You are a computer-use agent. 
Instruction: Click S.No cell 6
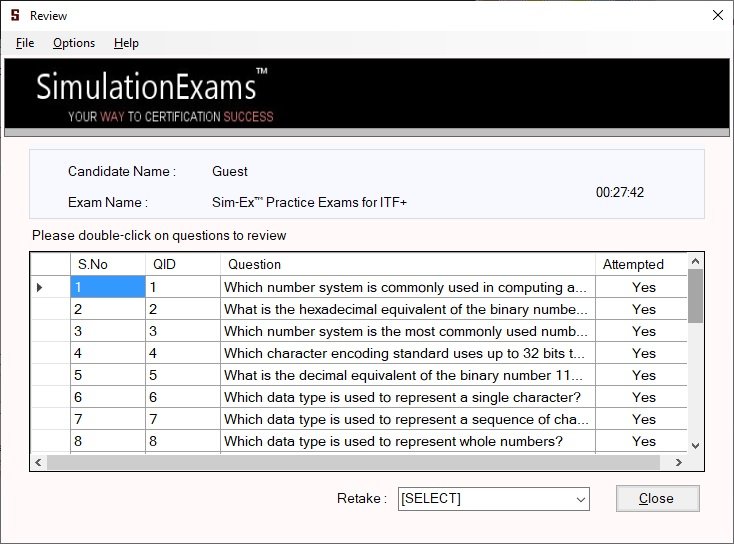(108, 397)
